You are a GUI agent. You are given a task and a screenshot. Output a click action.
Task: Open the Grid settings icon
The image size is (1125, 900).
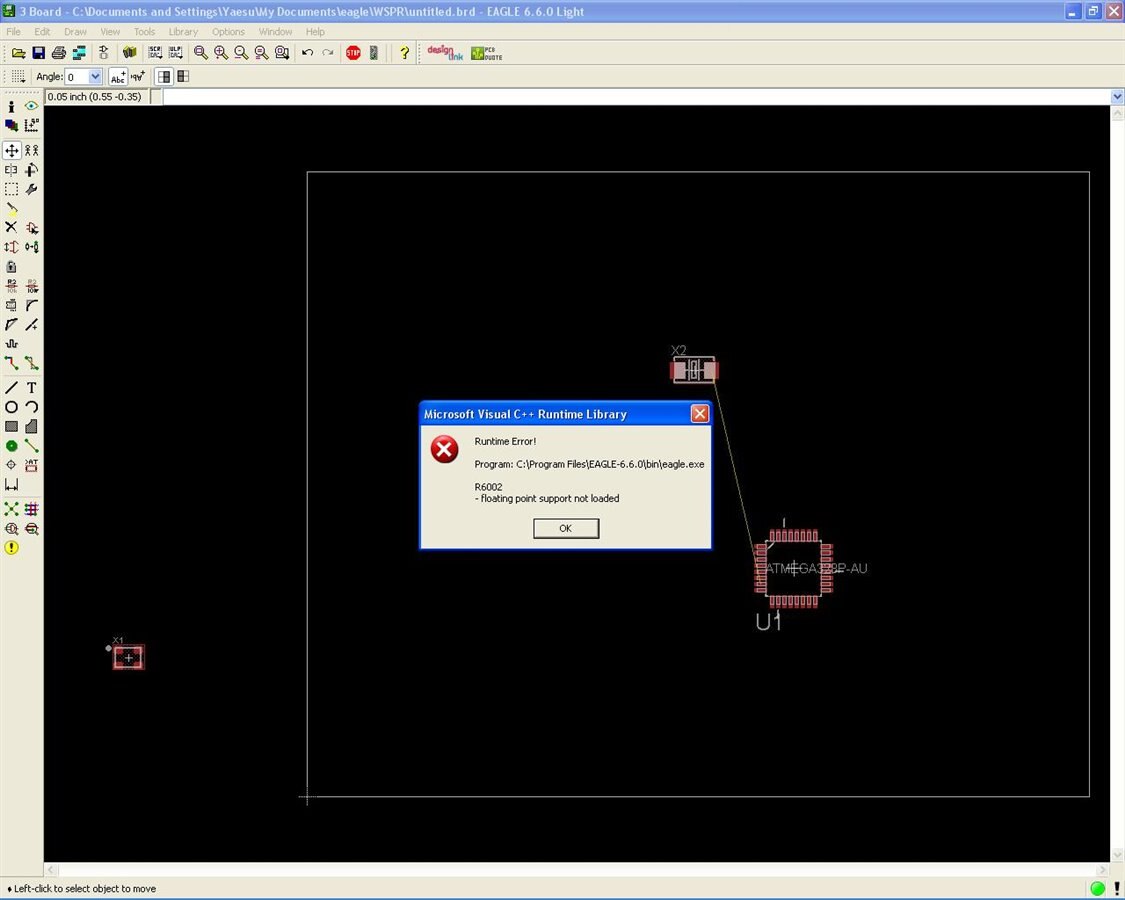click(19, 76)
